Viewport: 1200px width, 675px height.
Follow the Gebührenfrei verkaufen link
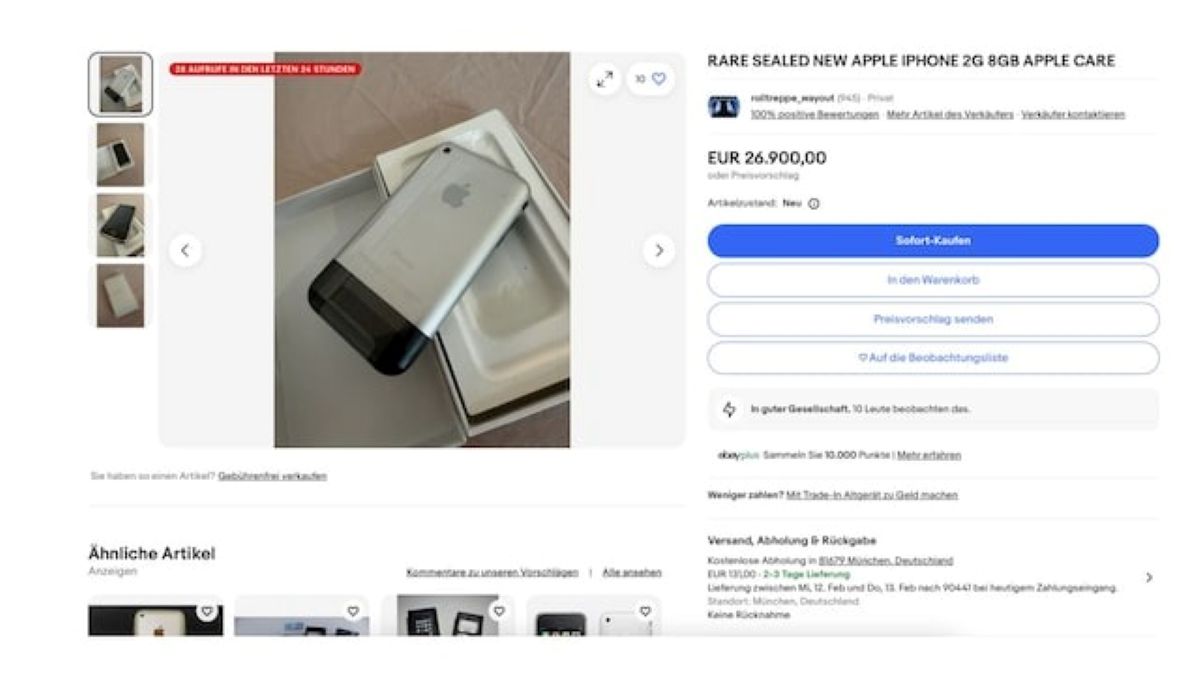coord(272,476)
